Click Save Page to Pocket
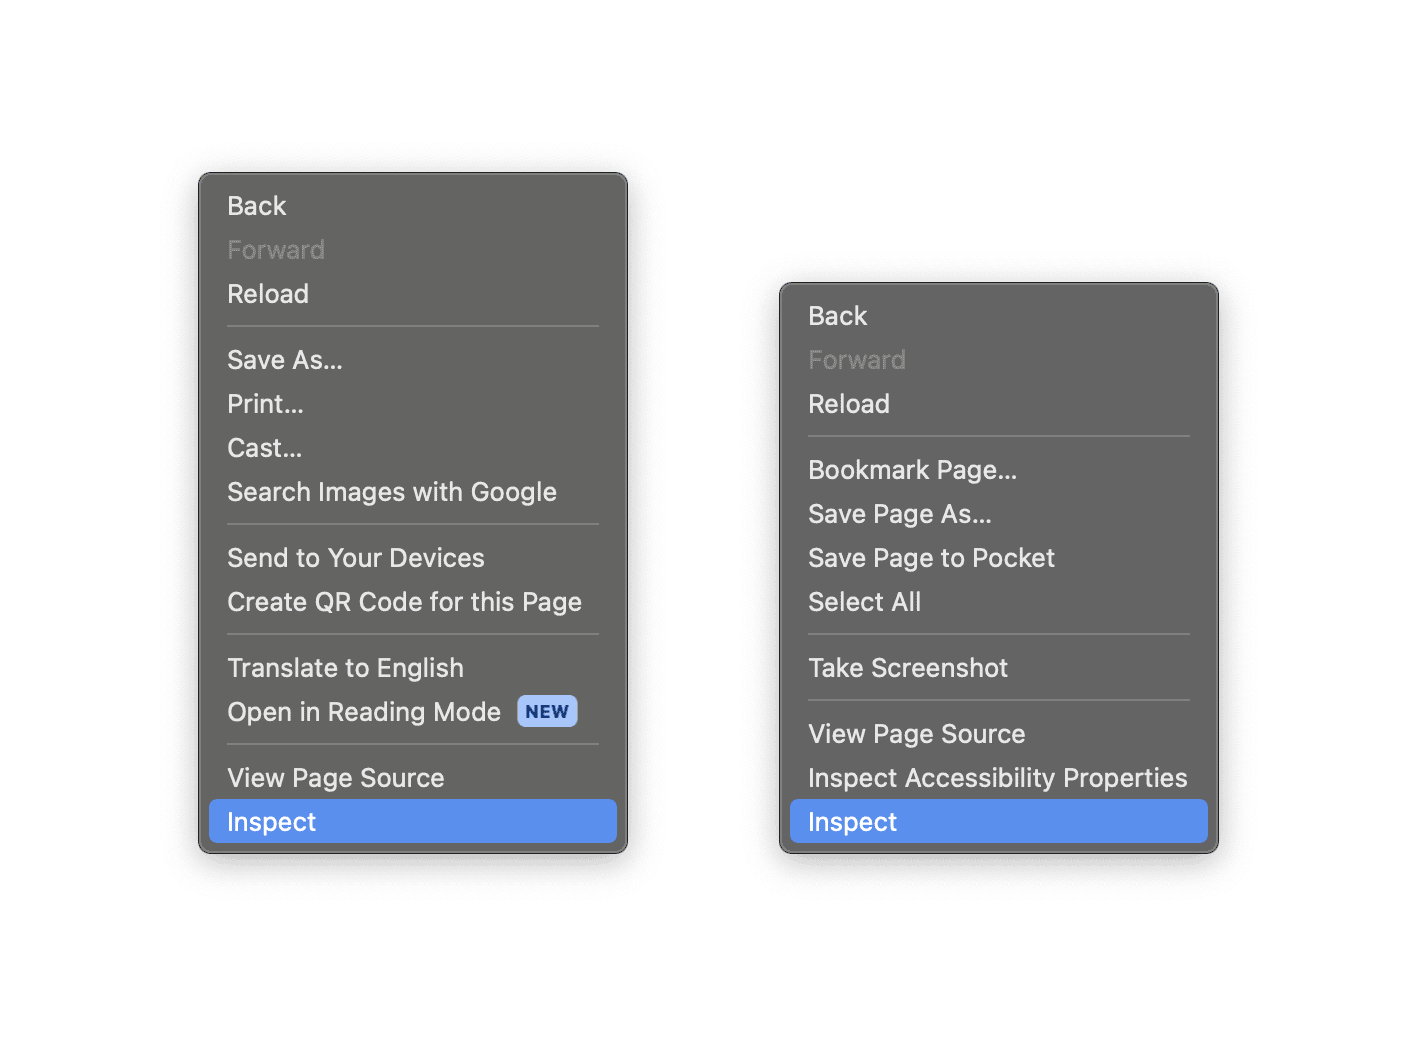Viewport: 1414px width, 1049px height. tap(931, 558)
